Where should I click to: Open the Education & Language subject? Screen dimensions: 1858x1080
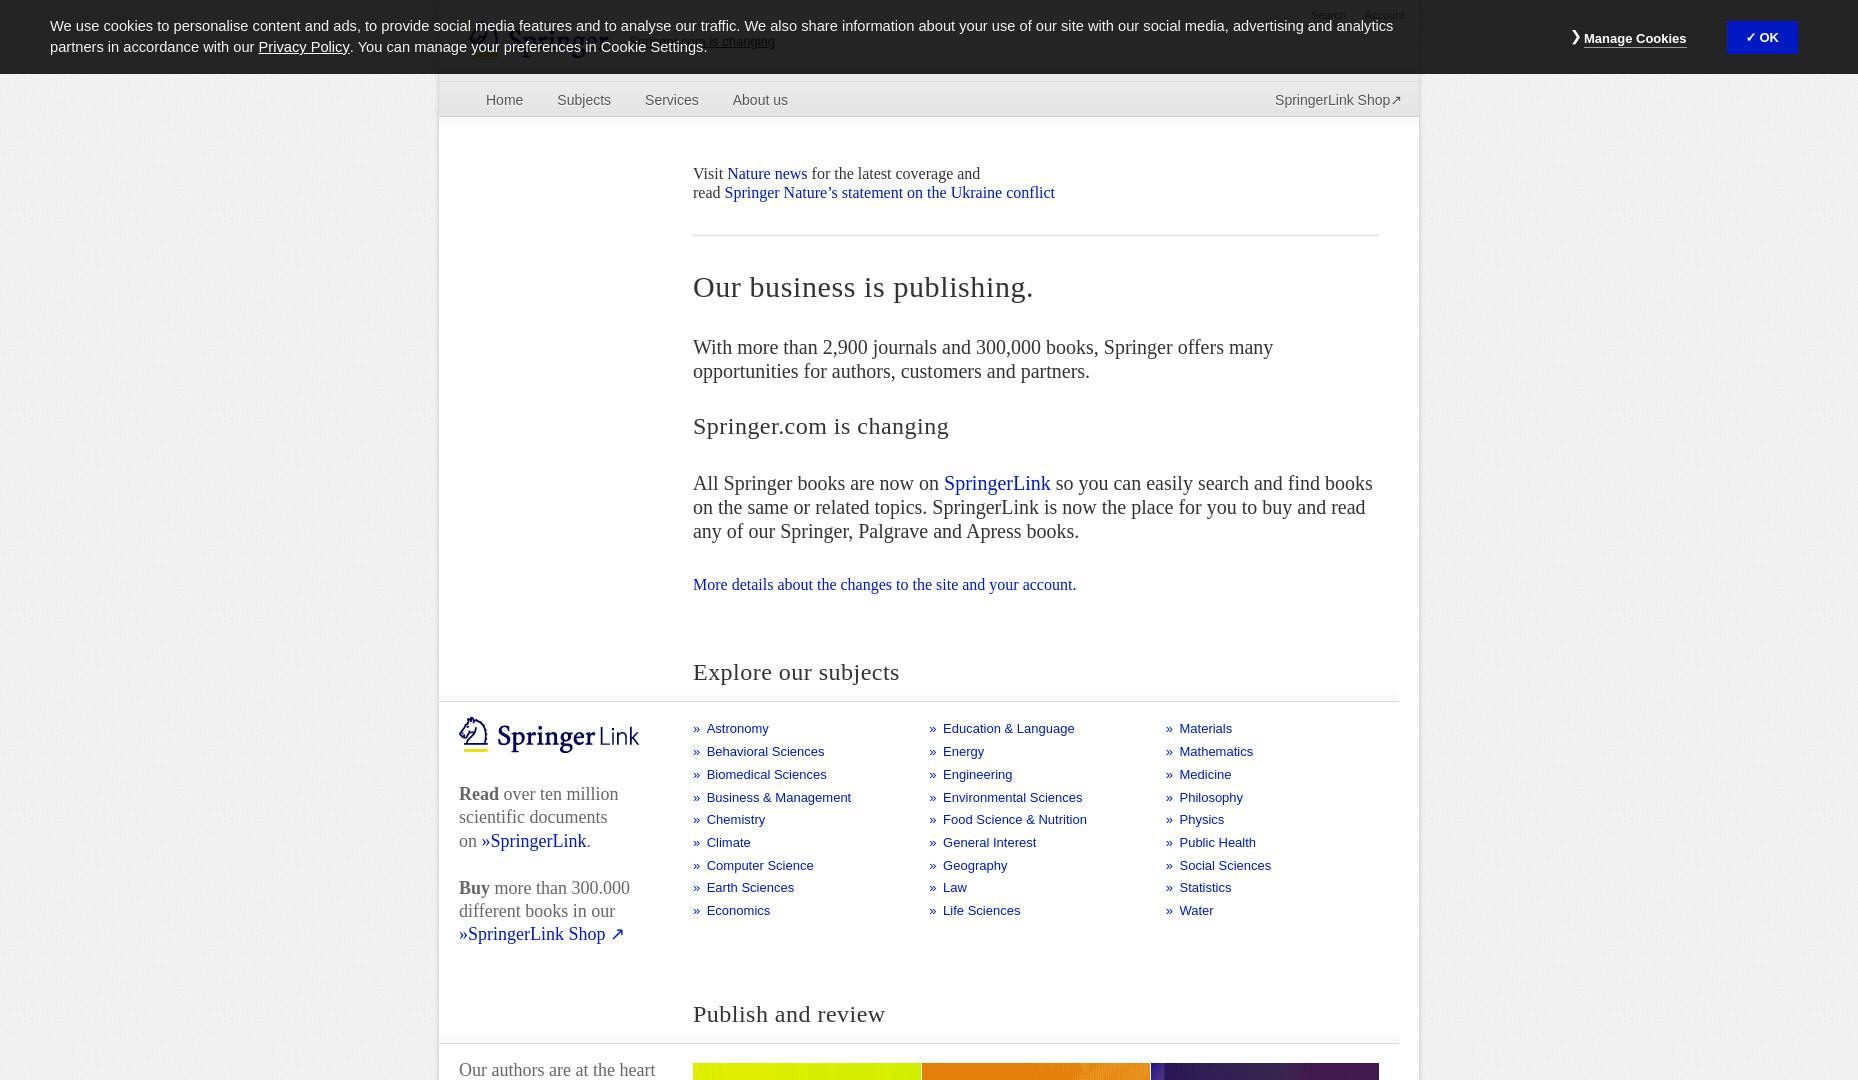coord(1008,729)
